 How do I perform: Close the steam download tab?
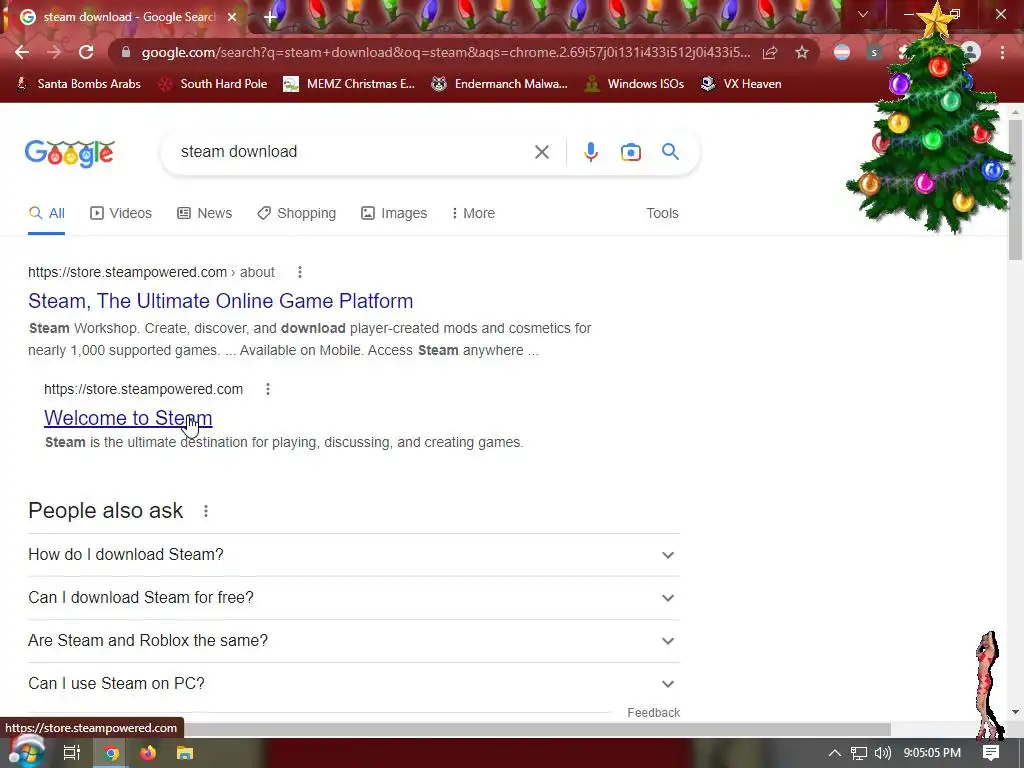pyautogui.click(x=232, y=17)
